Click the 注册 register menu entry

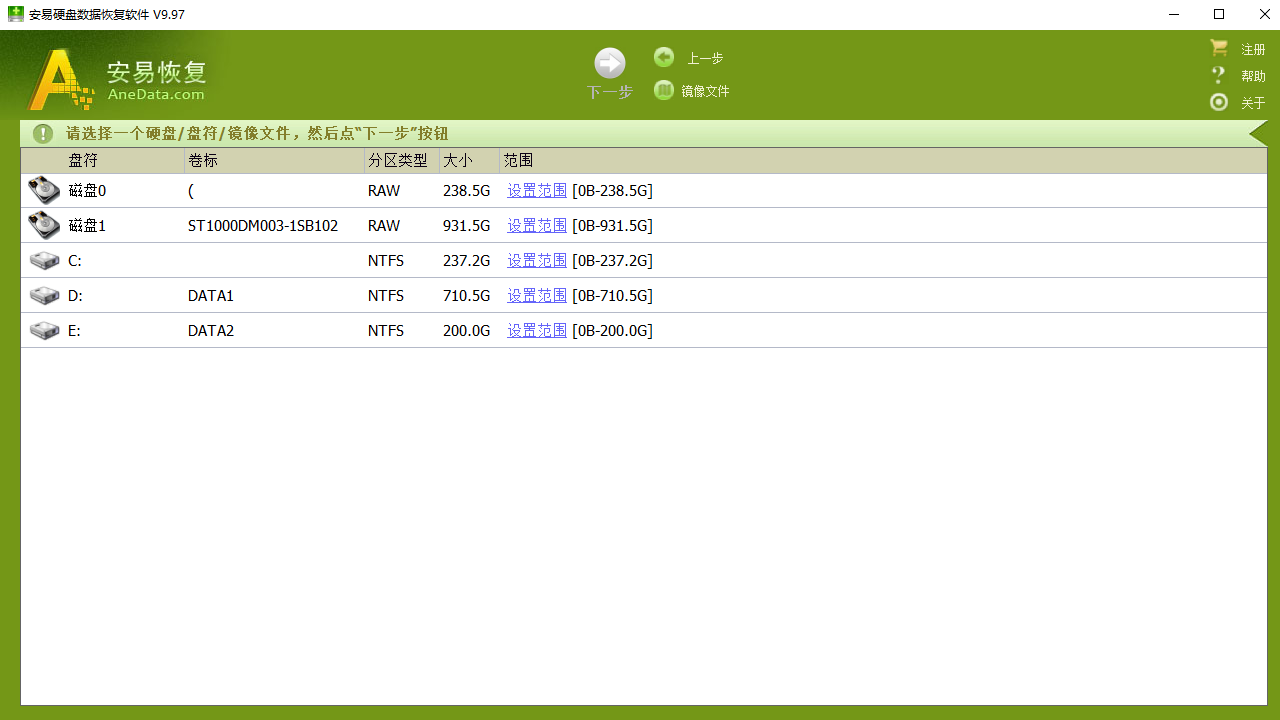pos(1251,48)
